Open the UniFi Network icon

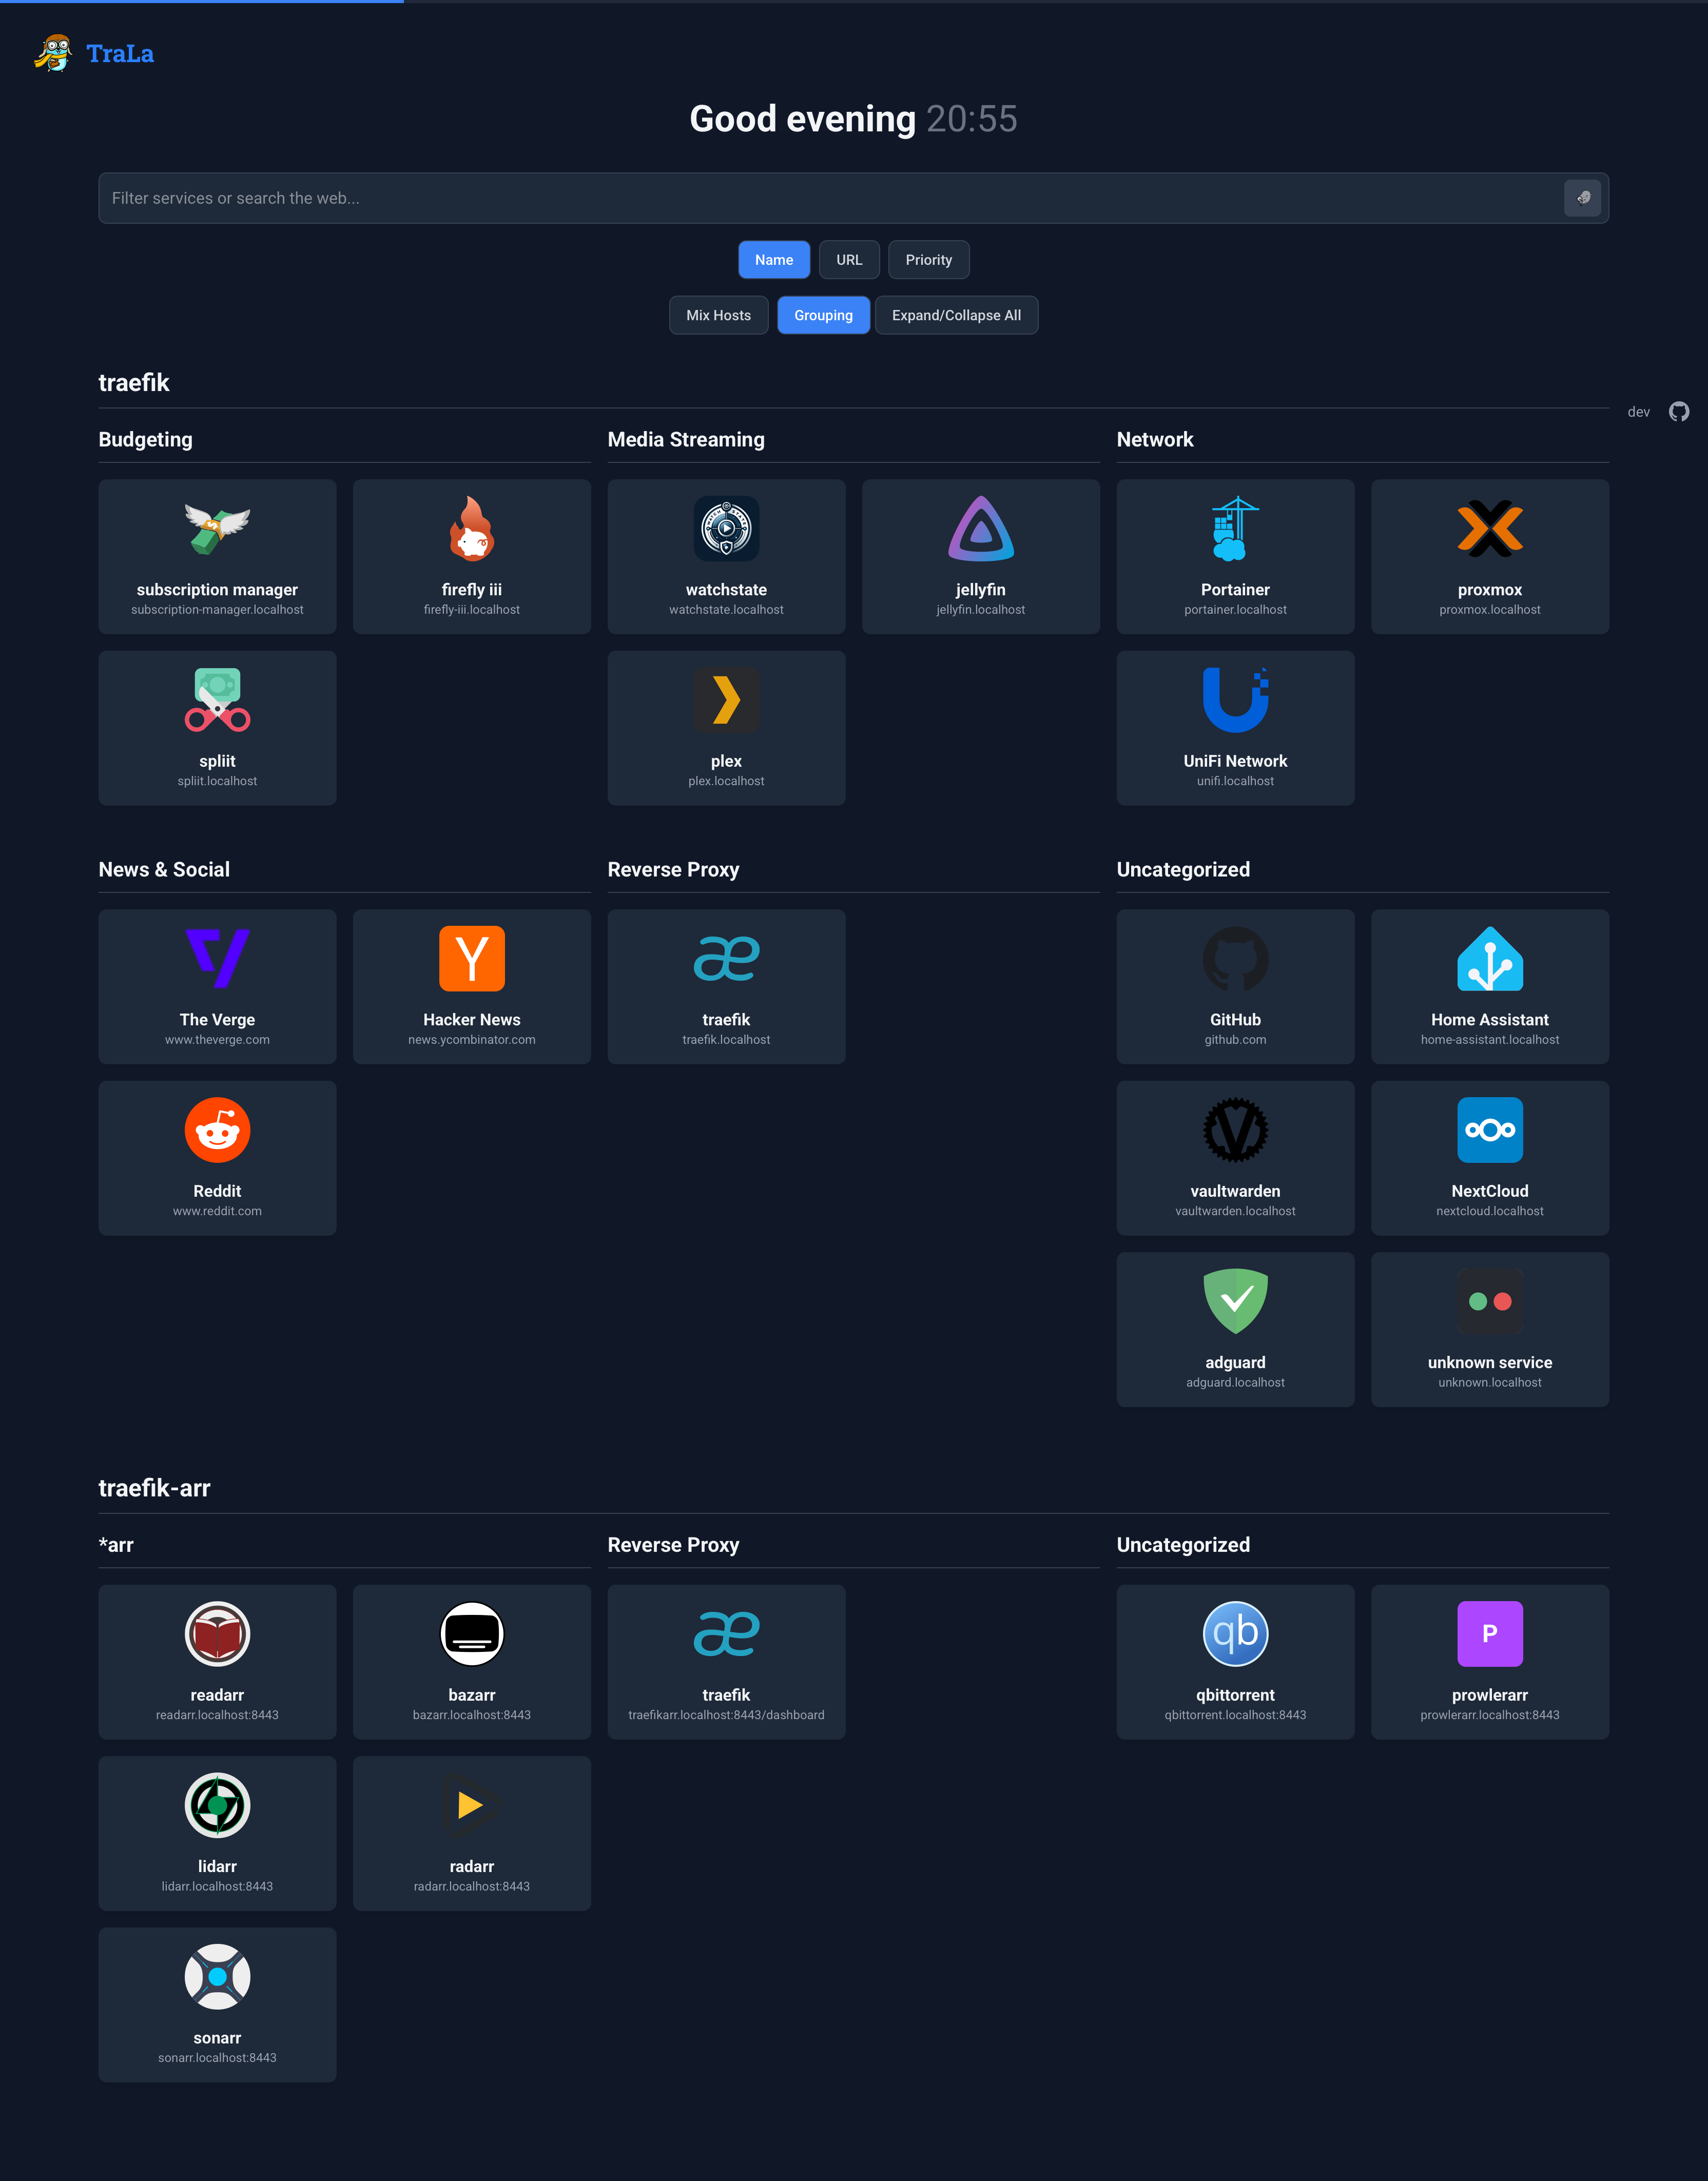tap(1235, 700)
